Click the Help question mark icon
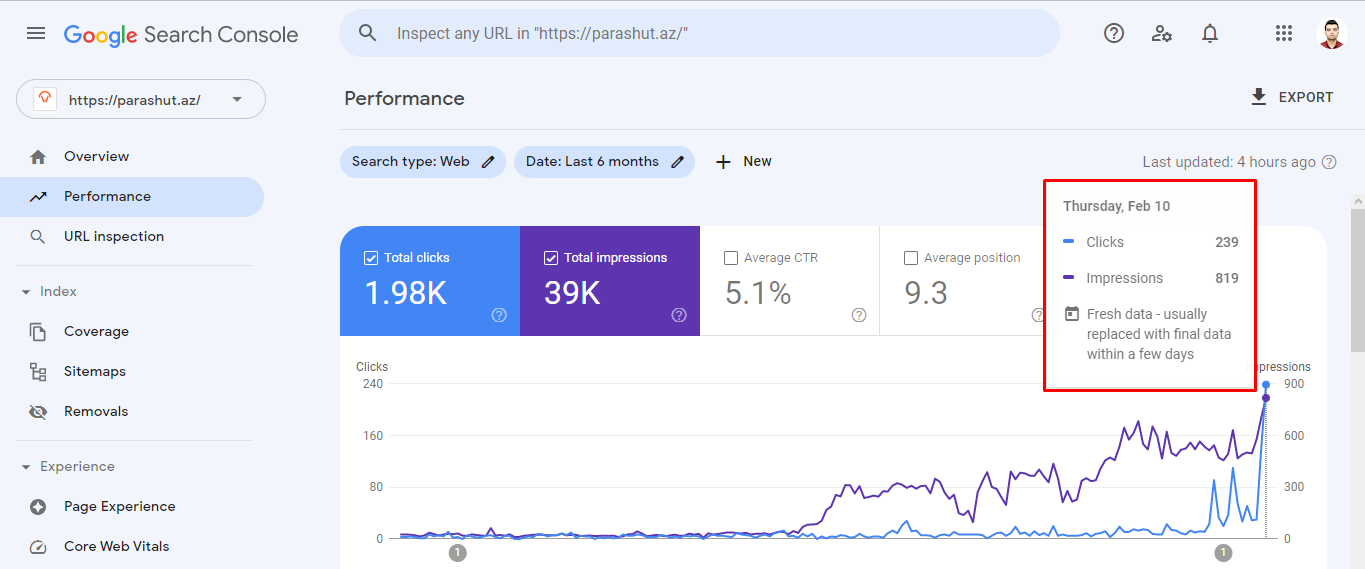The height and width of the screenshot is (569, 1365). coord(1114,33)
